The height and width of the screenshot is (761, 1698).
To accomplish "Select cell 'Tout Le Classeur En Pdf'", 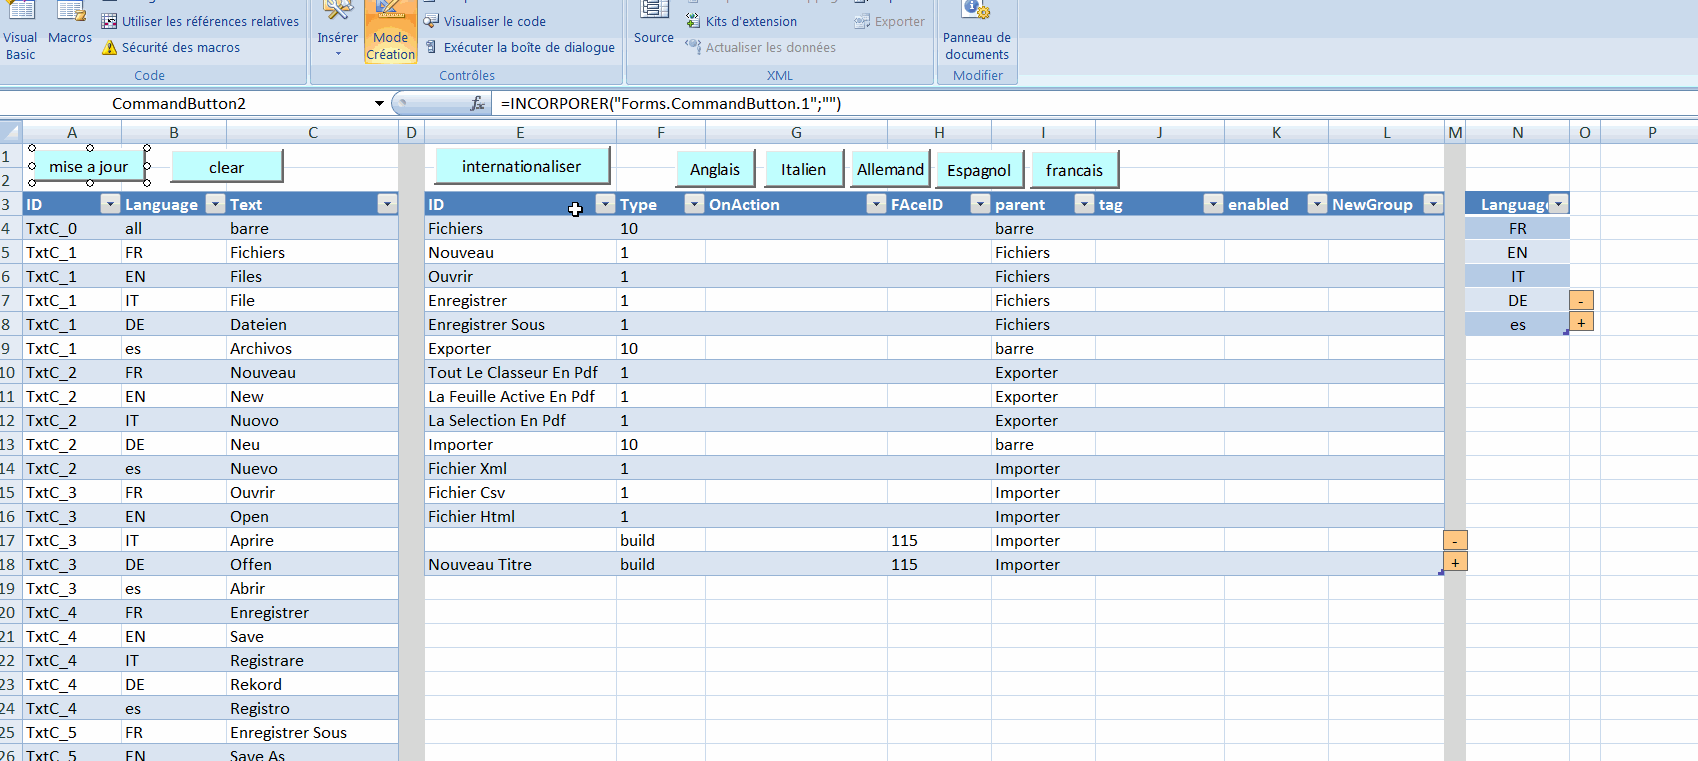I will tap(520, 372).
